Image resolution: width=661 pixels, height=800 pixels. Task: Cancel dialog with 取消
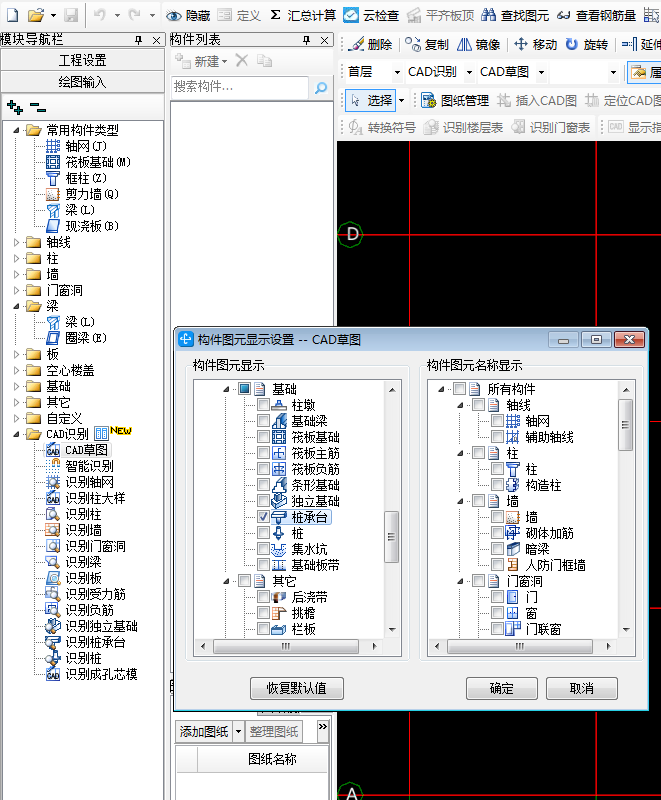coord(582,688)
